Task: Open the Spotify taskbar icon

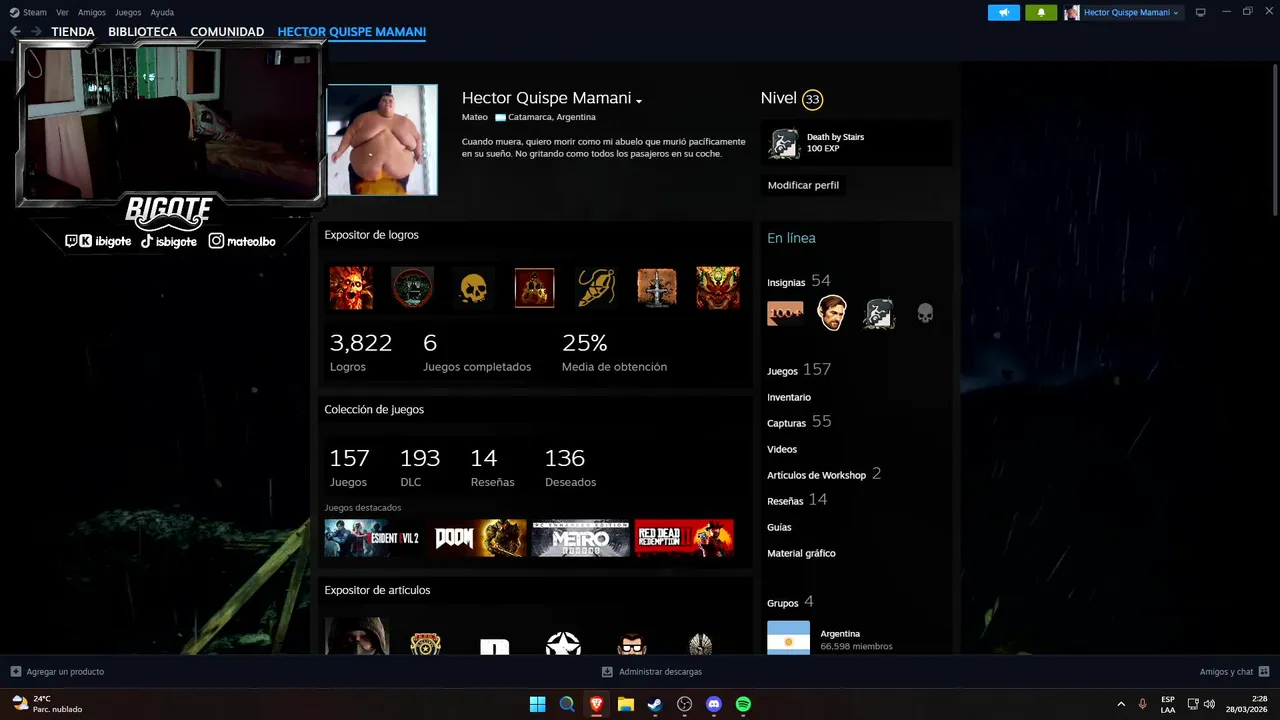Action: (743, 704)
